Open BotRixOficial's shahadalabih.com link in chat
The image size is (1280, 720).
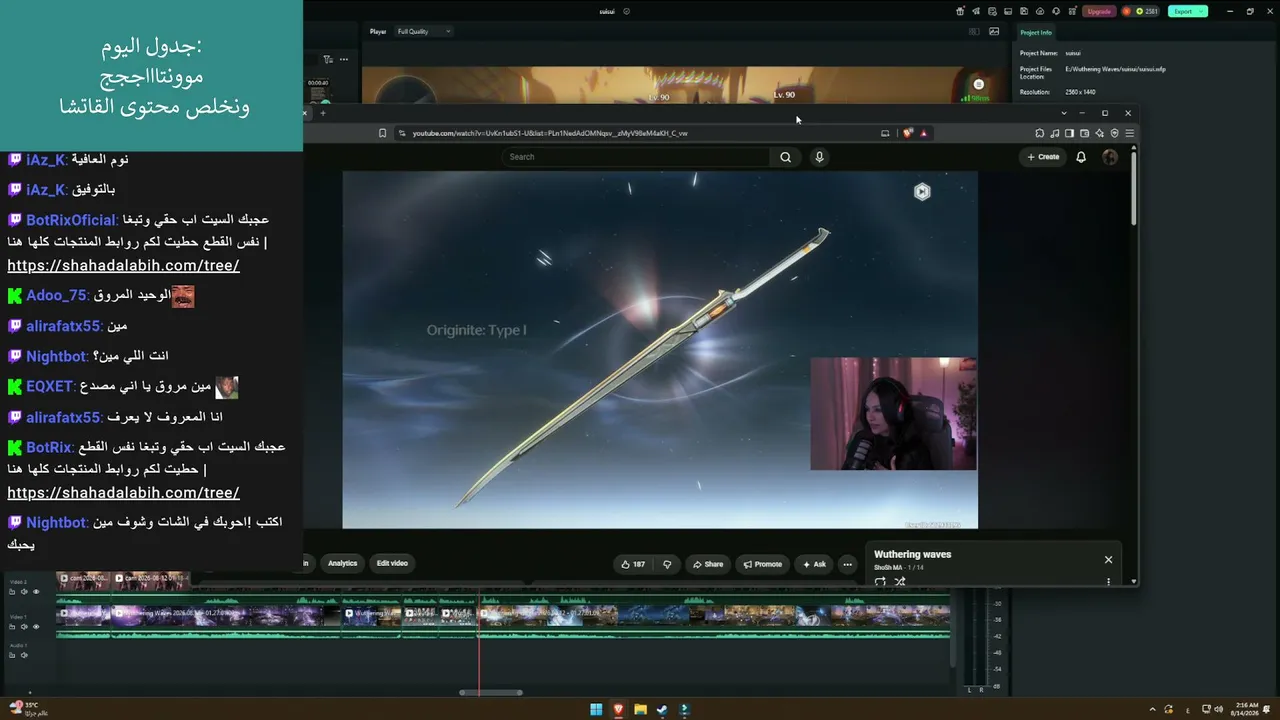pos(123,266)
